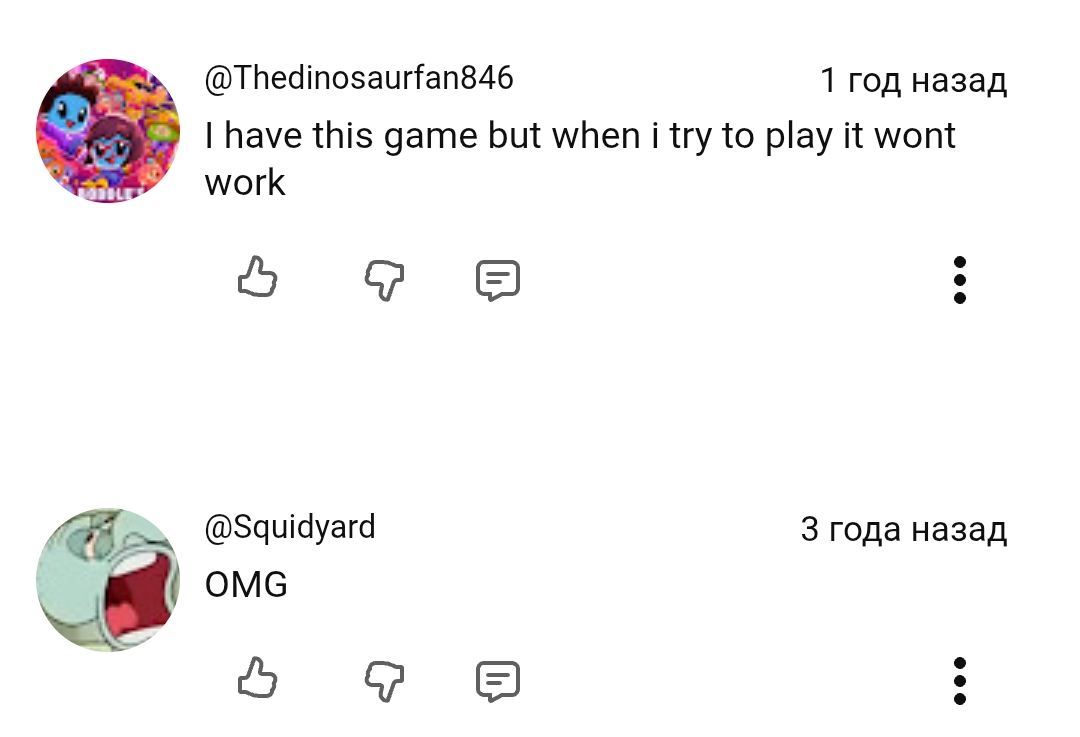Reply to Thedinosaurfan846's comment
The height and width of the screenshot is (737, 1080).
[x=497, y=280]
